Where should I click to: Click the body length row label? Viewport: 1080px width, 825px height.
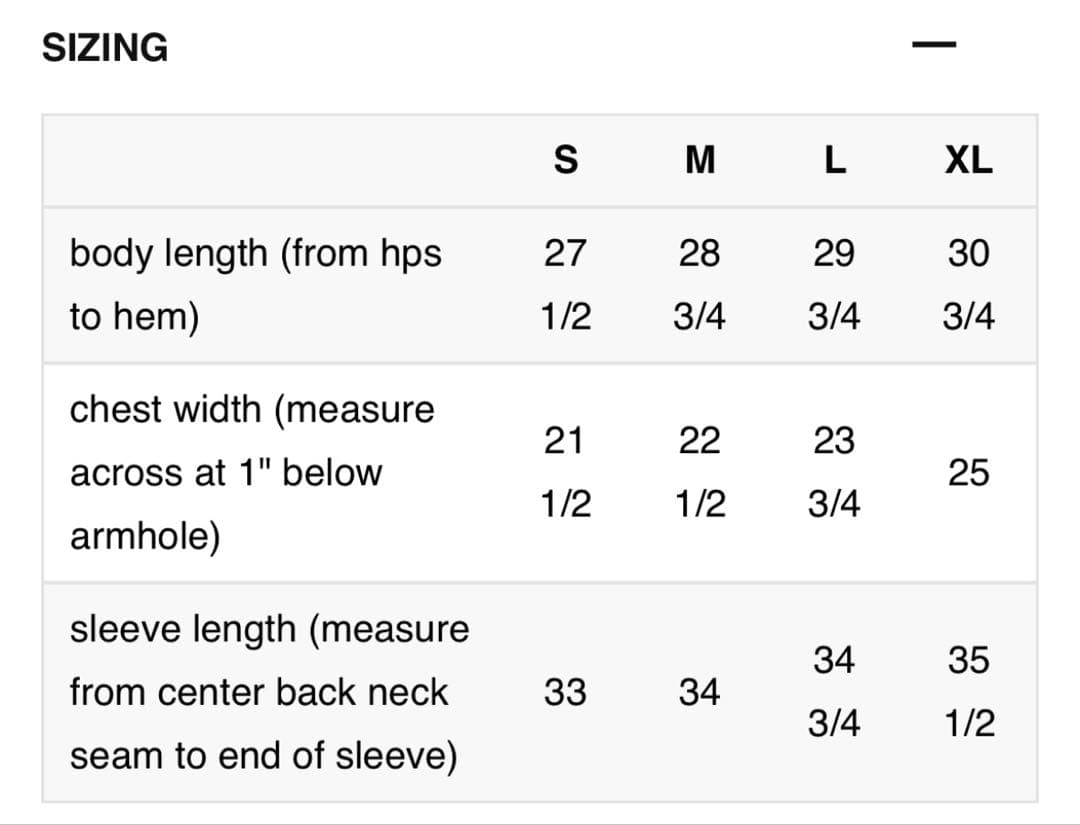click(255, 285)
